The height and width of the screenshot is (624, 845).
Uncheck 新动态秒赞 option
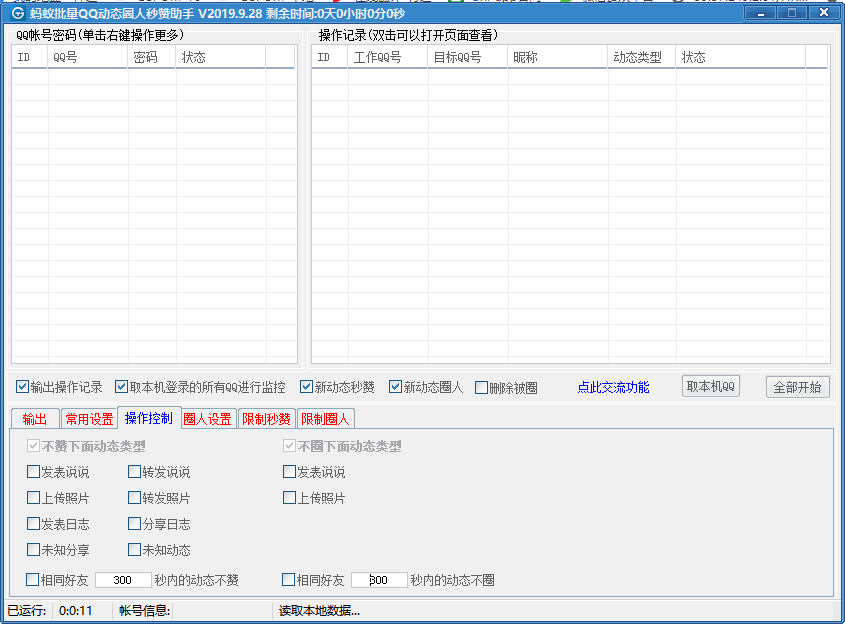[306, 387]
